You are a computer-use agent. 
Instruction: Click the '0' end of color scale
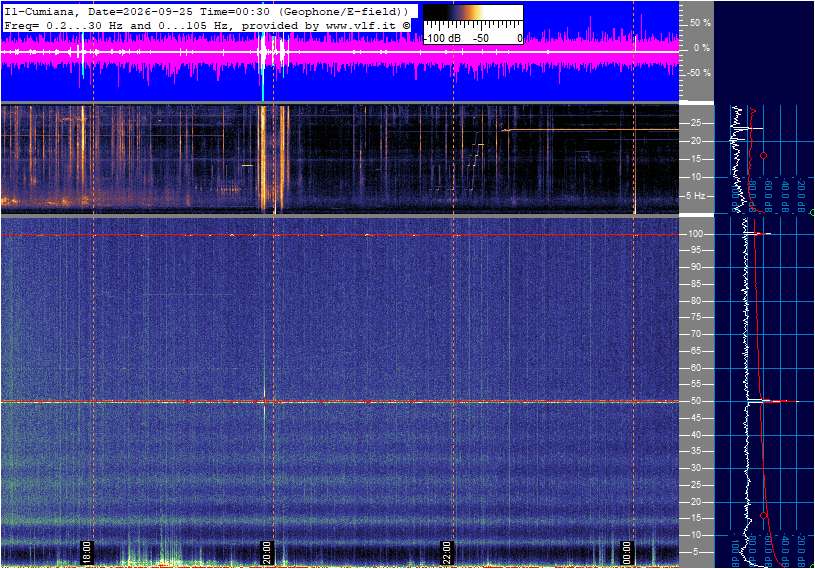click(x=519, y=38)
